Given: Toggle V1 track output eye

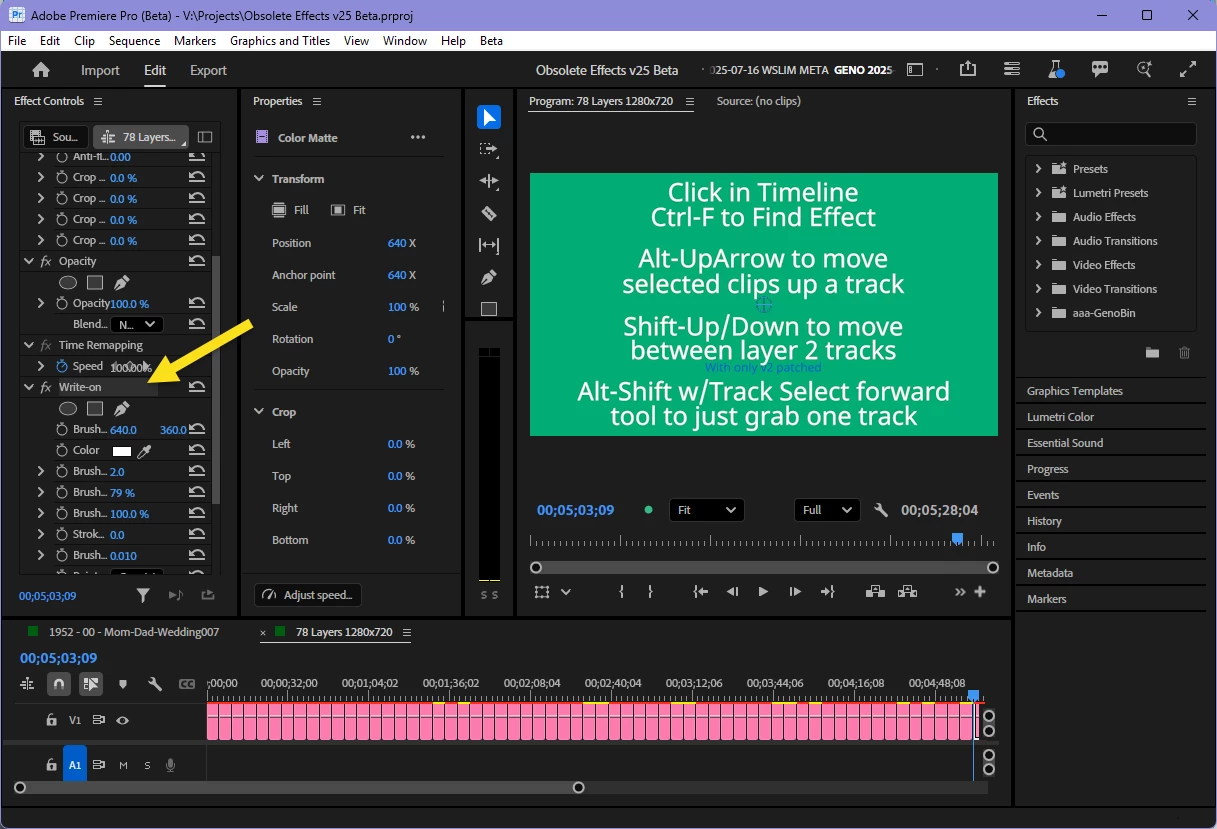Looking at the screenshot, I should coord(122,720).
